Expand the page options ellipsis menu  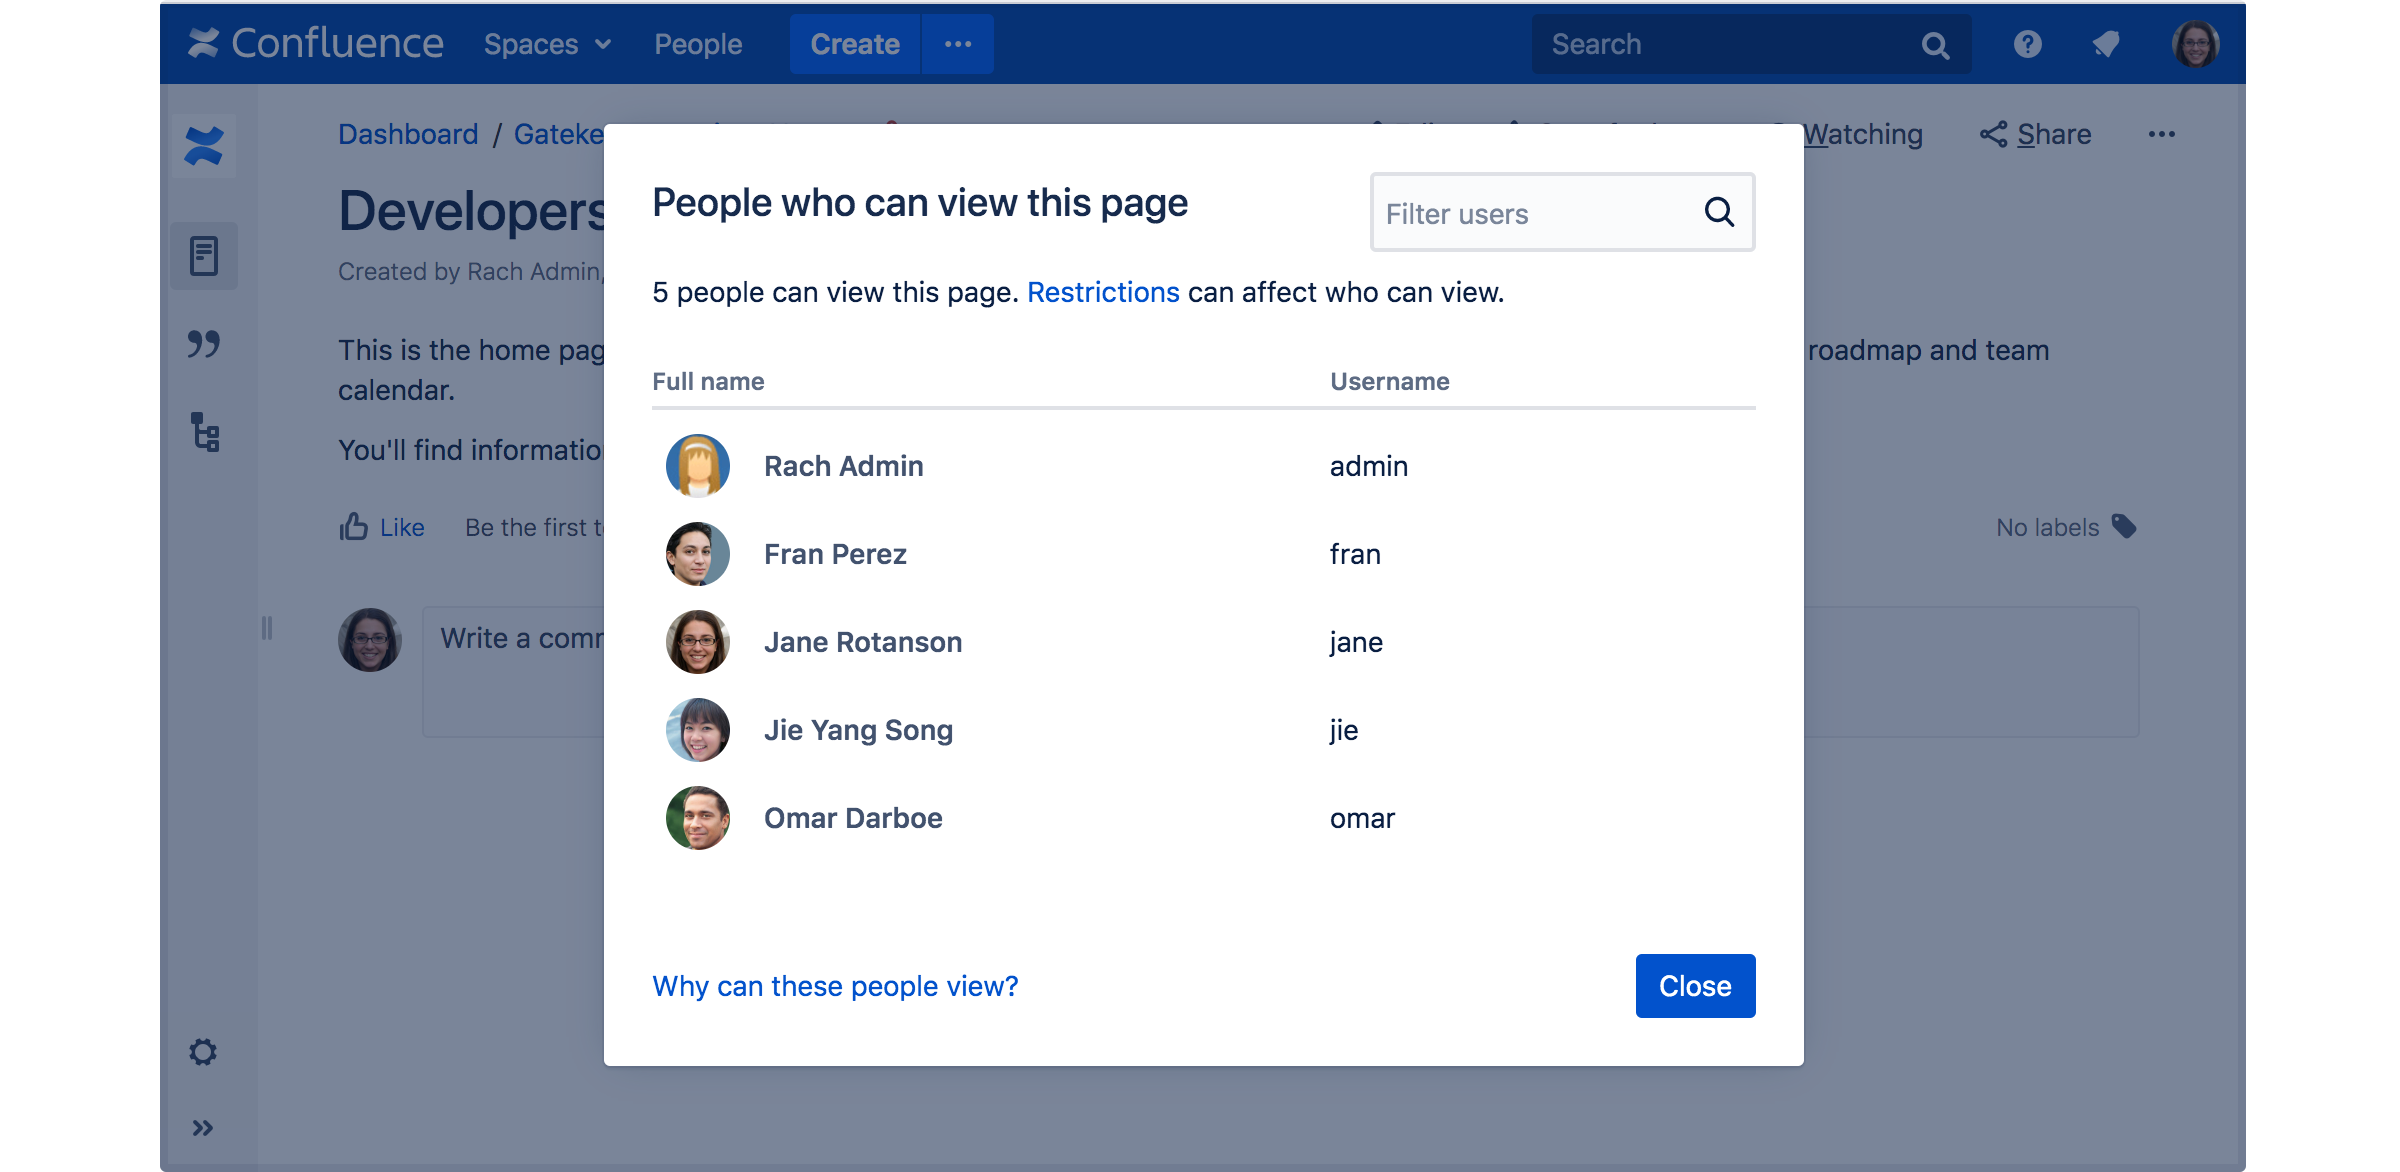pyautogui.click(x=2161, y=135)
